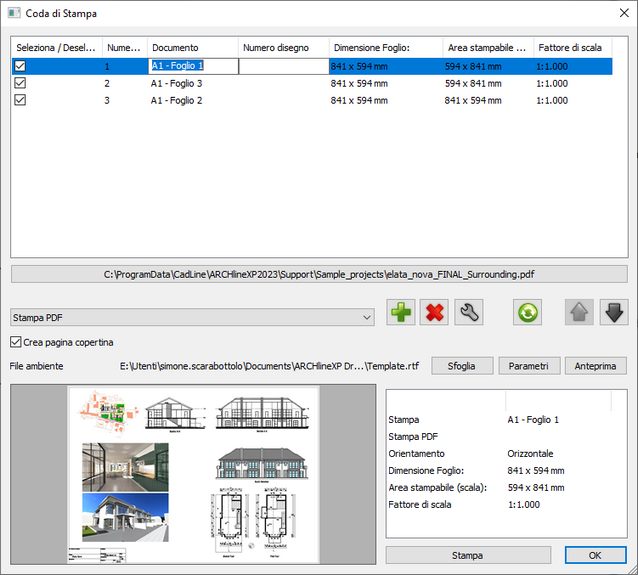Sort by Seleziona / Deseleziona column header
The image size is (638, 575).
click(56, 48)
